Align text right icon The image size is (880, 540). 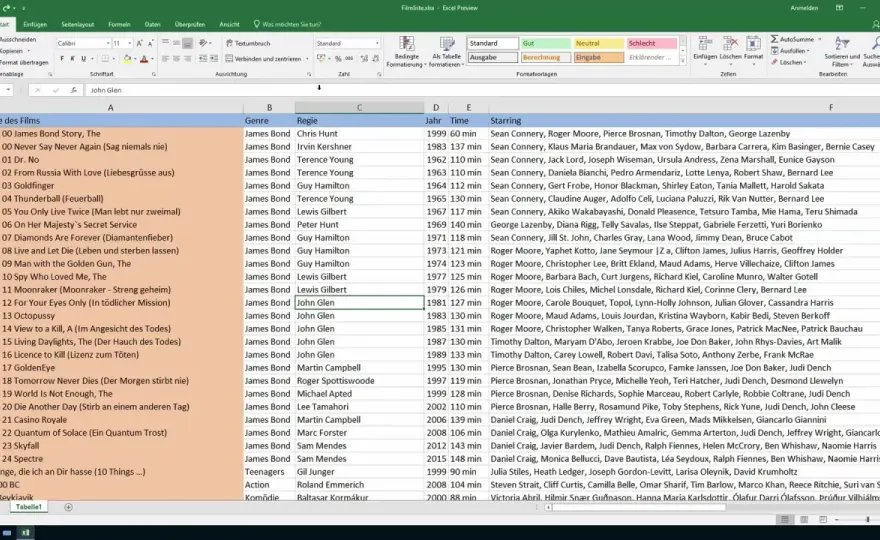click(x=187, y=59)
